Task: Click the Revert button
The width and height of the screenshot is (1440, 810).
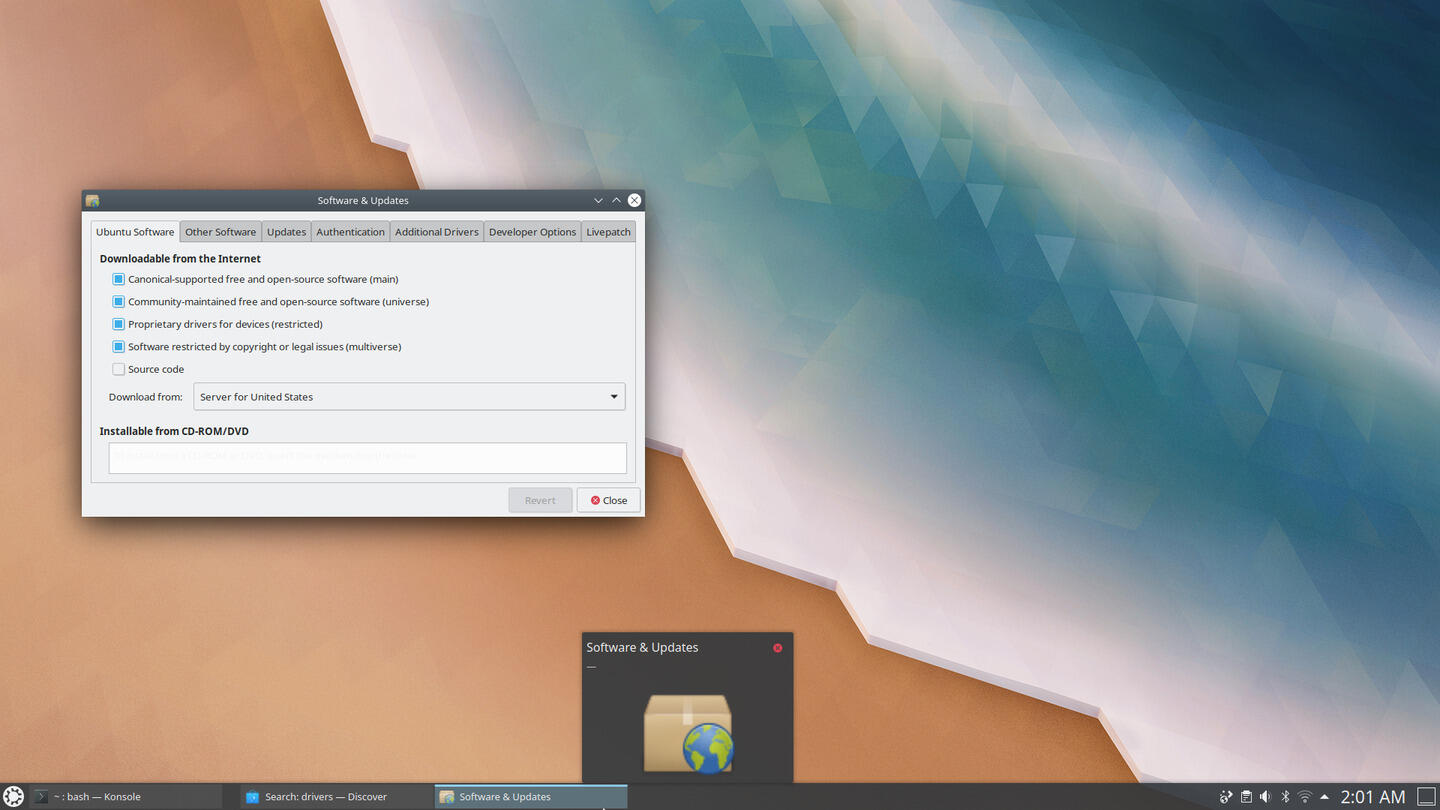Action: pyautogui.click(x=540, y=500)
